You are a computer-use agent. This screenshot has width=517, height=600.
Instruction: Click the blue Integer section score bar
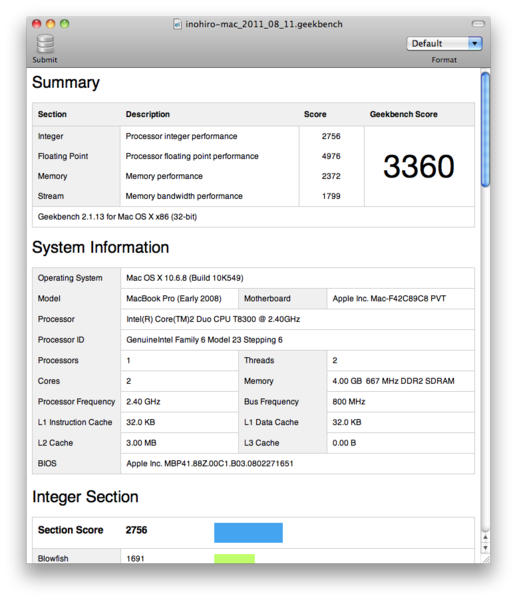click(248, 533)
